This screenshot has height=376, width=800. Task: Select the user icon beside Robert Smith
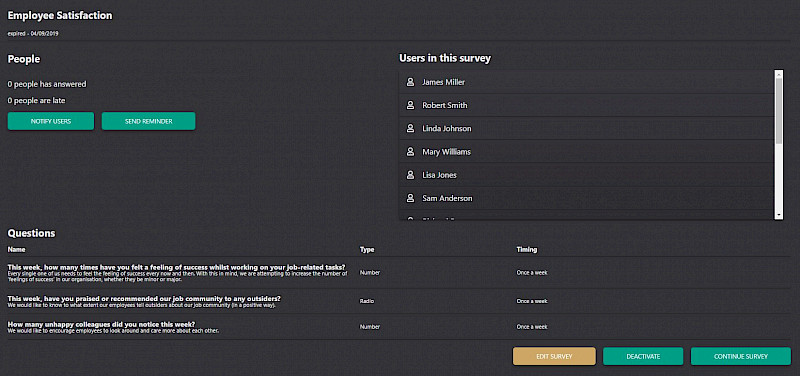410,105
